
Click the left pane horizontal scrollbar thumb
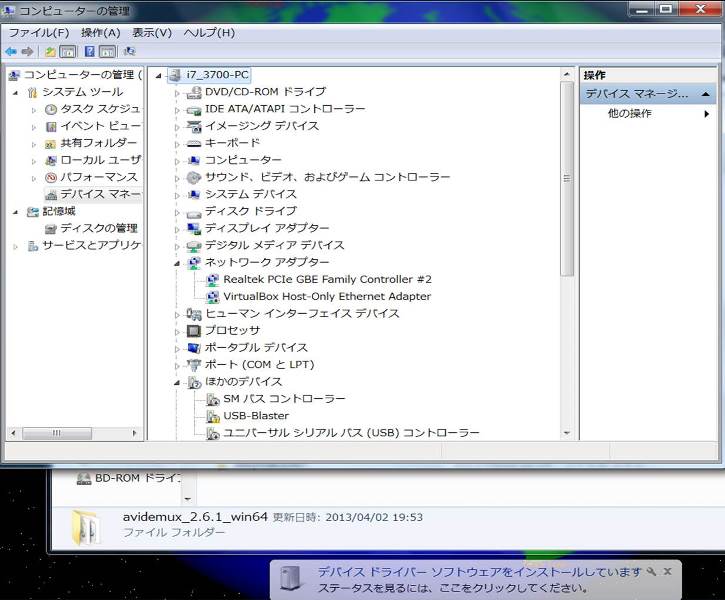[56, 433]
